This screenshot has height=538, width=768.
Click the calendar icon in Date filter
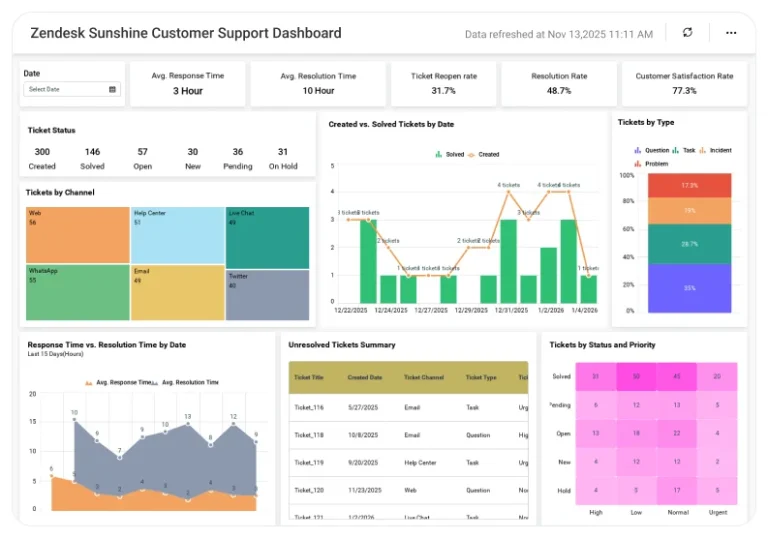point(112,89)
